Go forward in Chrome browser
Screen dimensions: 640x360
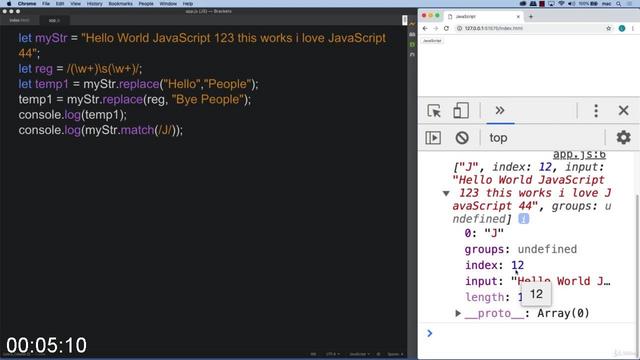(436, 29)
